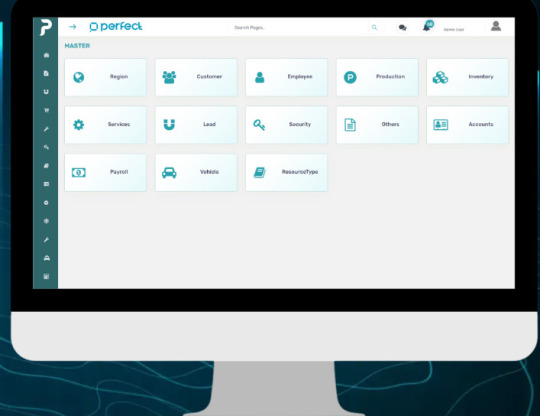This screenshot has width=540, height=416.
Task: Open the Customer tile with people icon
Action: [x=196, y=77]
